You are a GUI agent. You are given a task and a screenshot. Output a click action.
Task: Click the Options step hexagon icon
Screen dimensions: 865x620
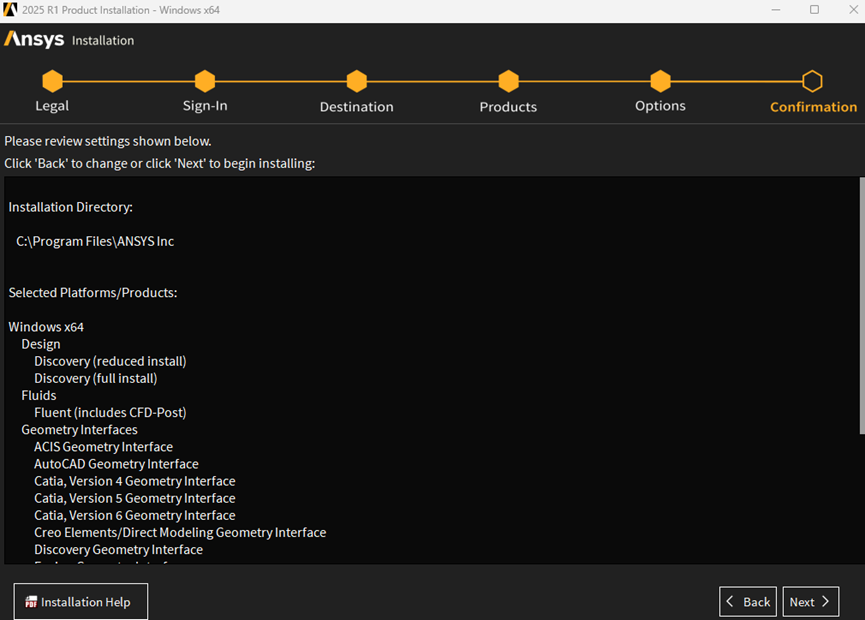[660, 81]
